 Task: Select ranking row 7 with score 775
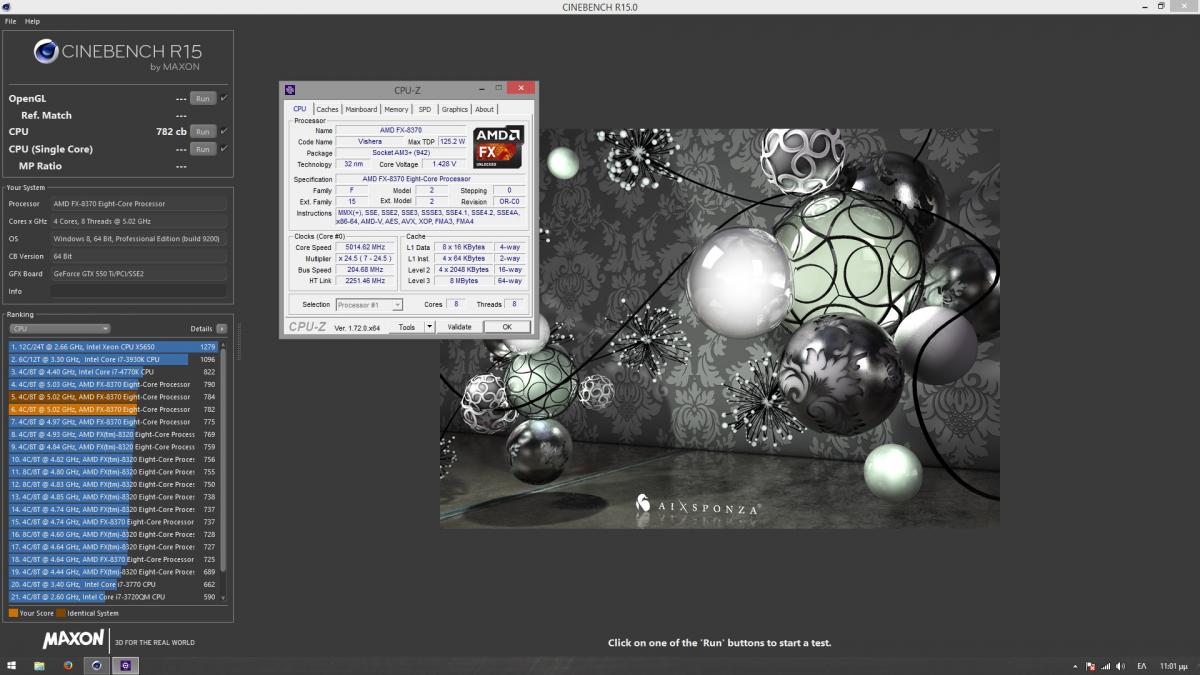tap(113, 422)
